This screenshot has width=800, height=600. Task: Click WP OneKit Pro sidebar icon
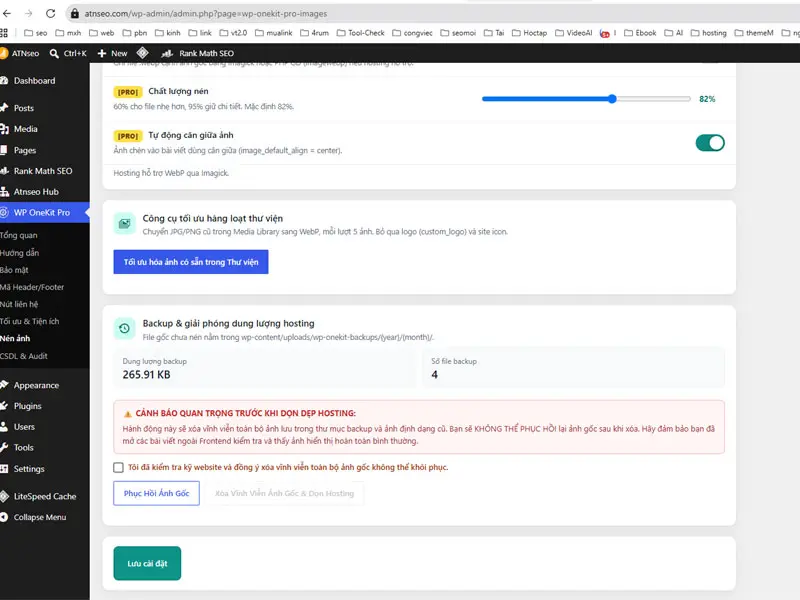pos(4,212)
